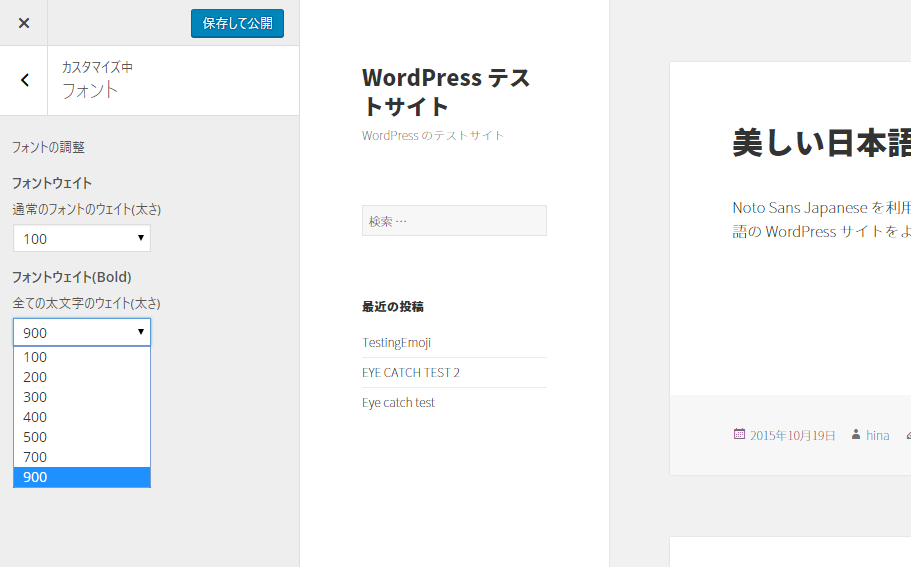Open the normal font weight dropdown showing 100

coord(82,238)
